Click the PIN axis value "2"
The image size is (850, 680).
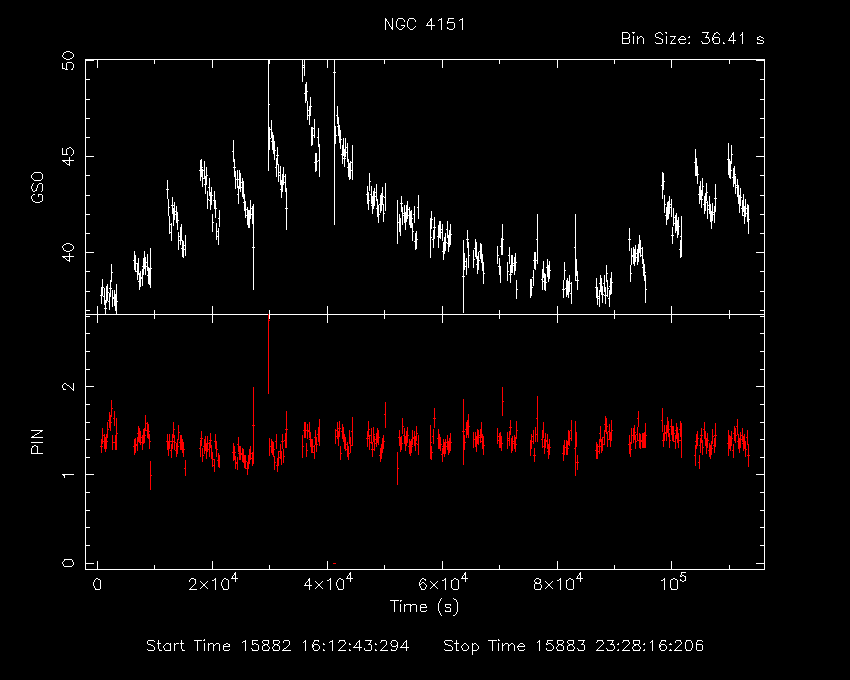68,387
